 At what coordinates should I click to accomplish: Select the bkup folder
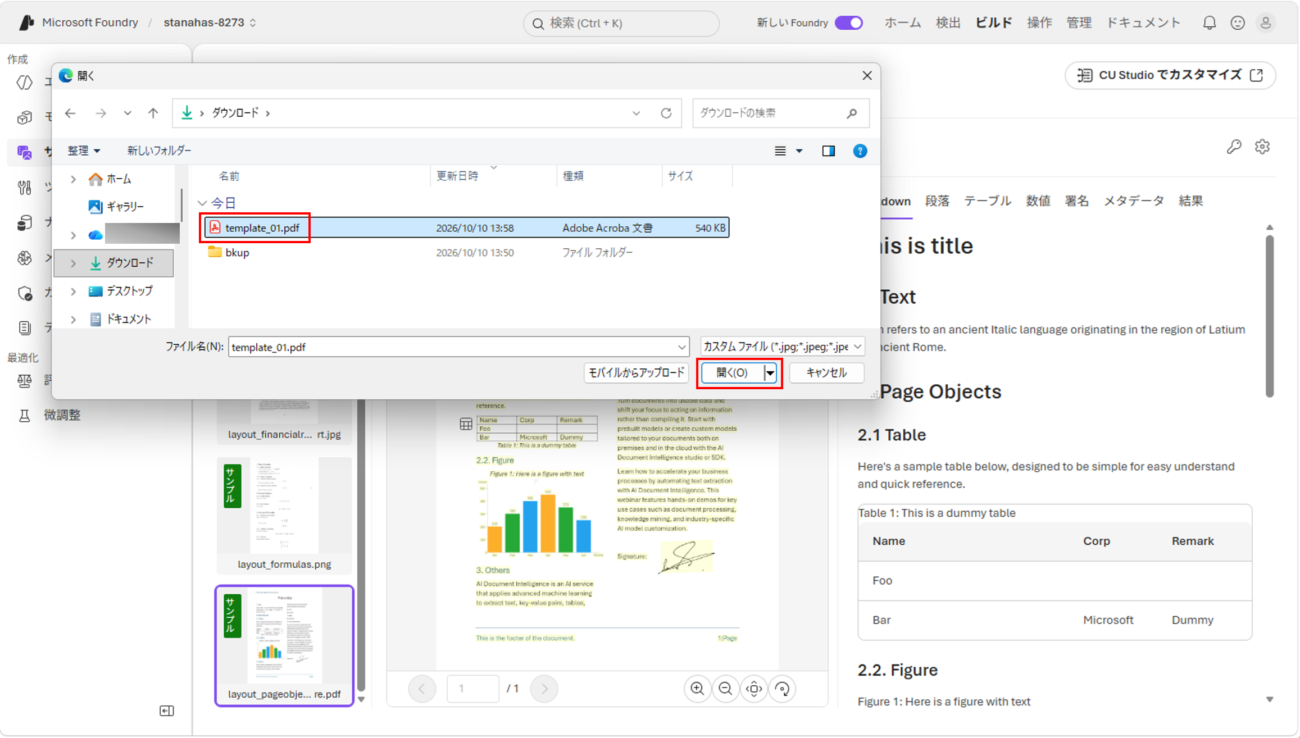point(237,253)
